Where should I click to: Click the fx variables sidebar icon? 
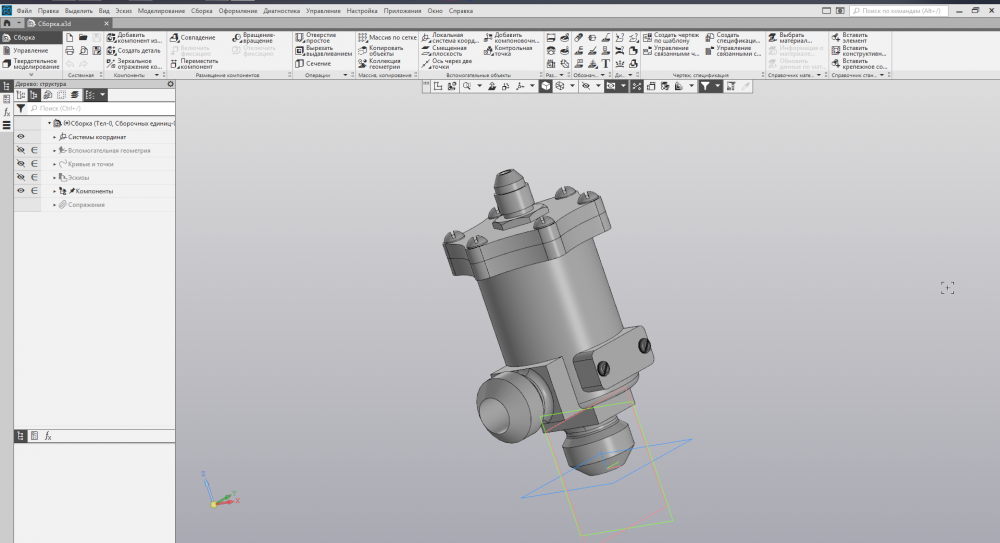(x=6, y=112)
